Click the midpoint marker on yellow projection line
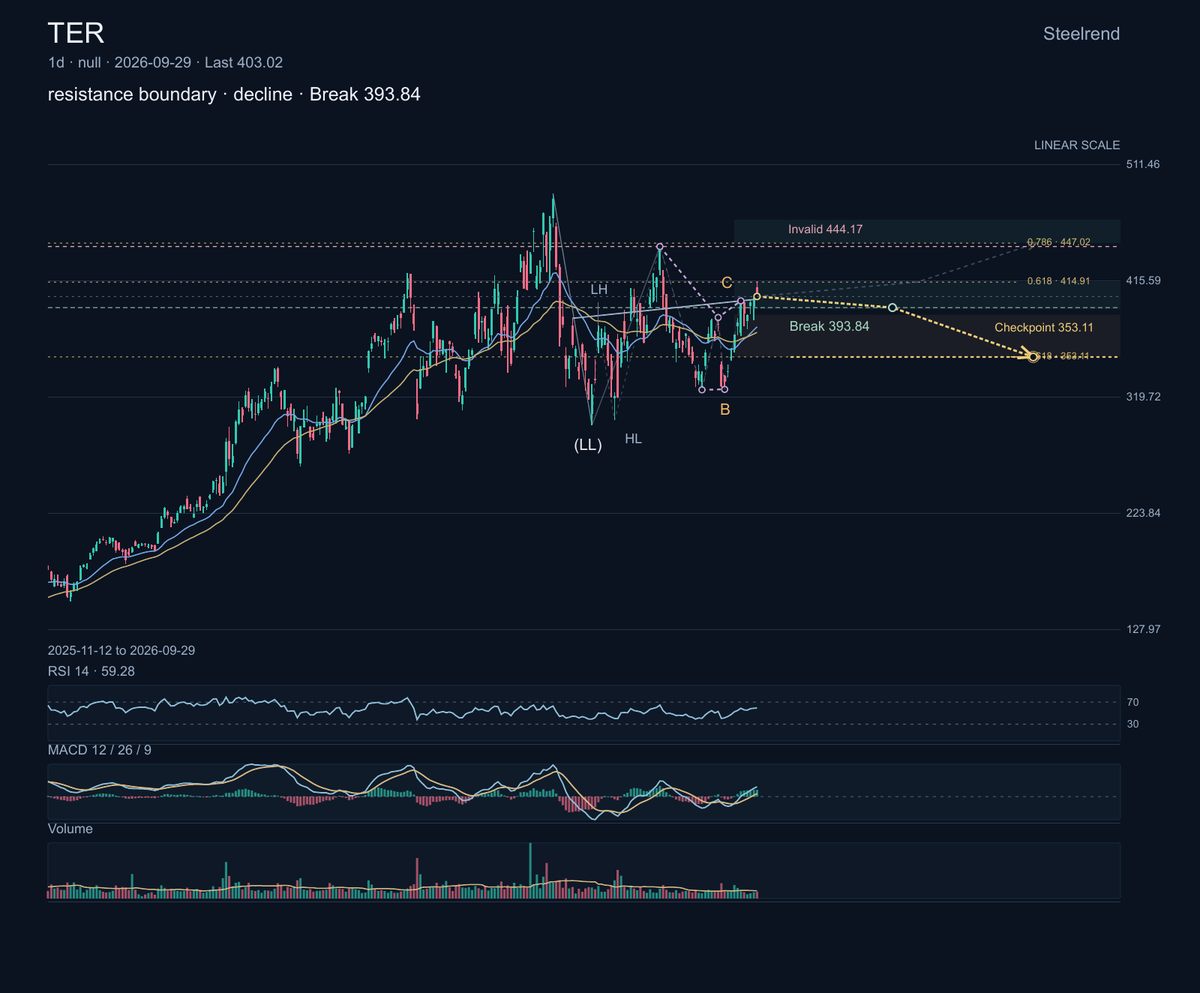The image size is (1200, 993). click(892, 307)
